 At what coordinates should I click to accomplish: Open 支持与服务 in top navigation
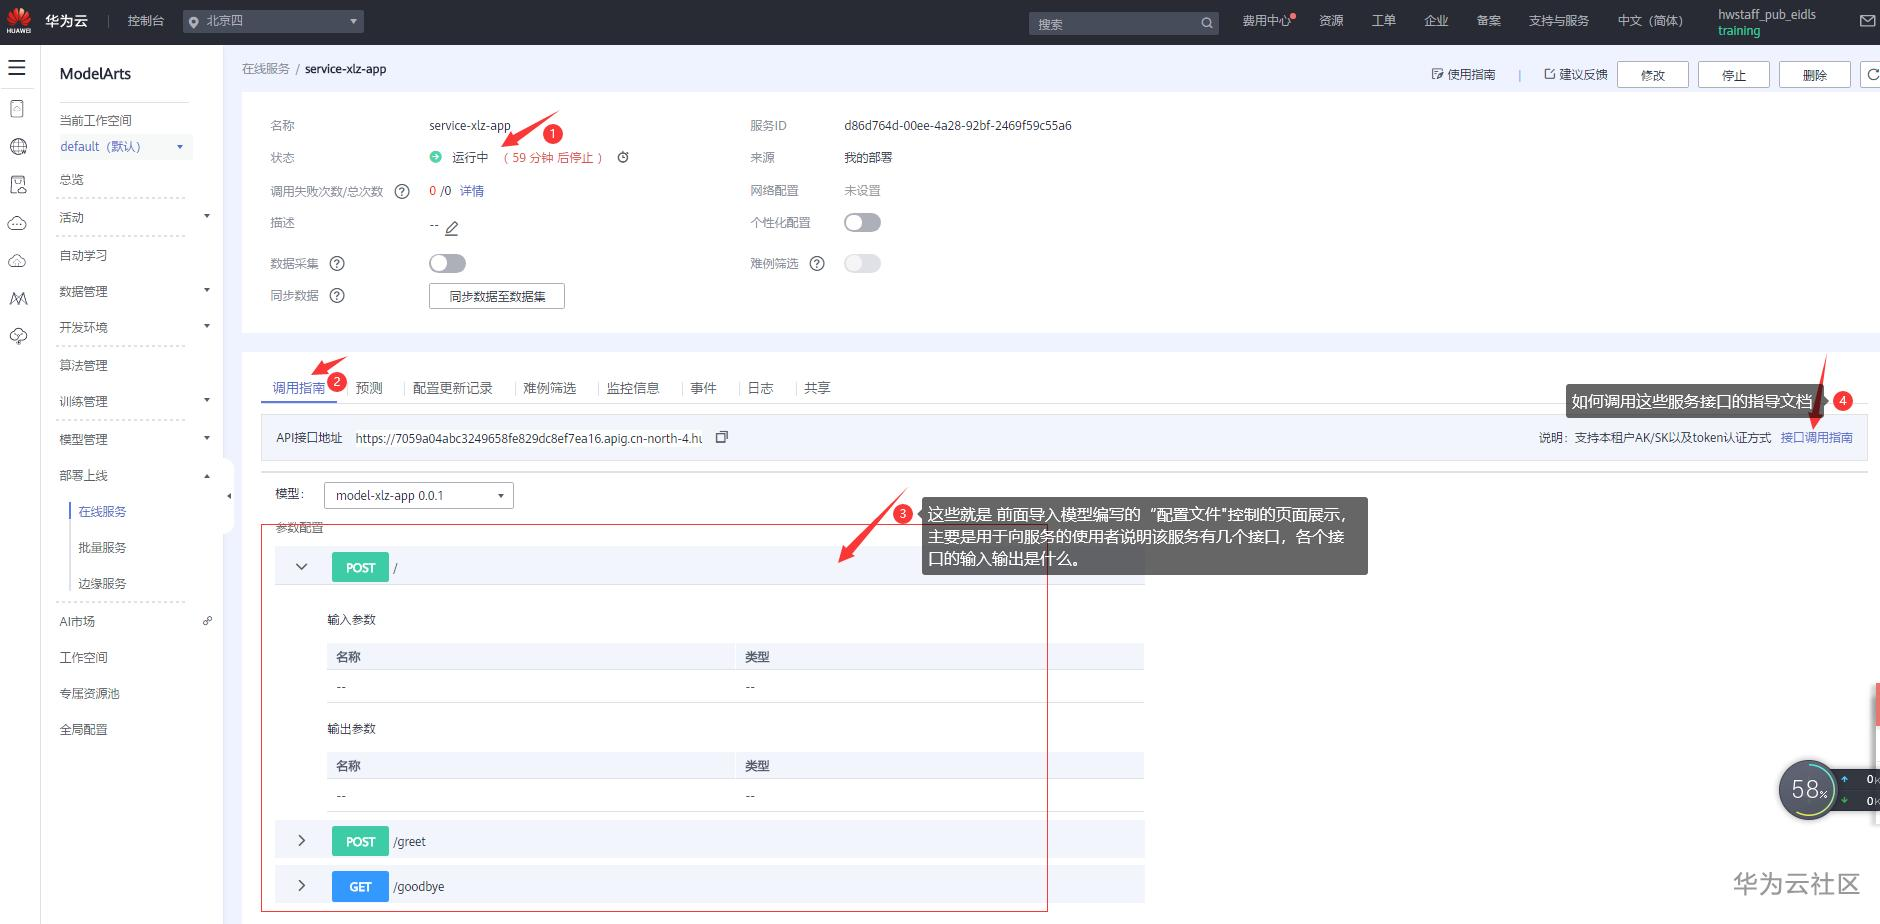1559,21
